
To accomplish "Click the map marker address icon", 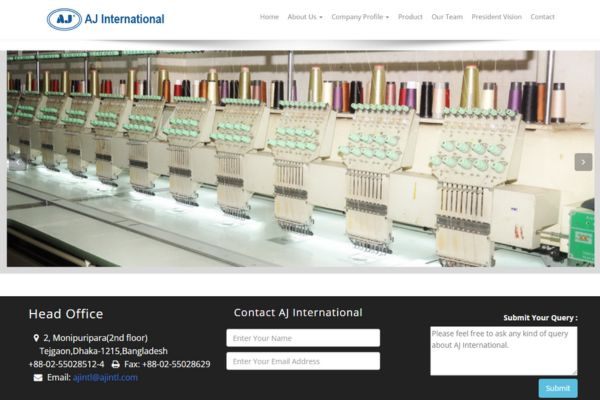I will 37,338.
